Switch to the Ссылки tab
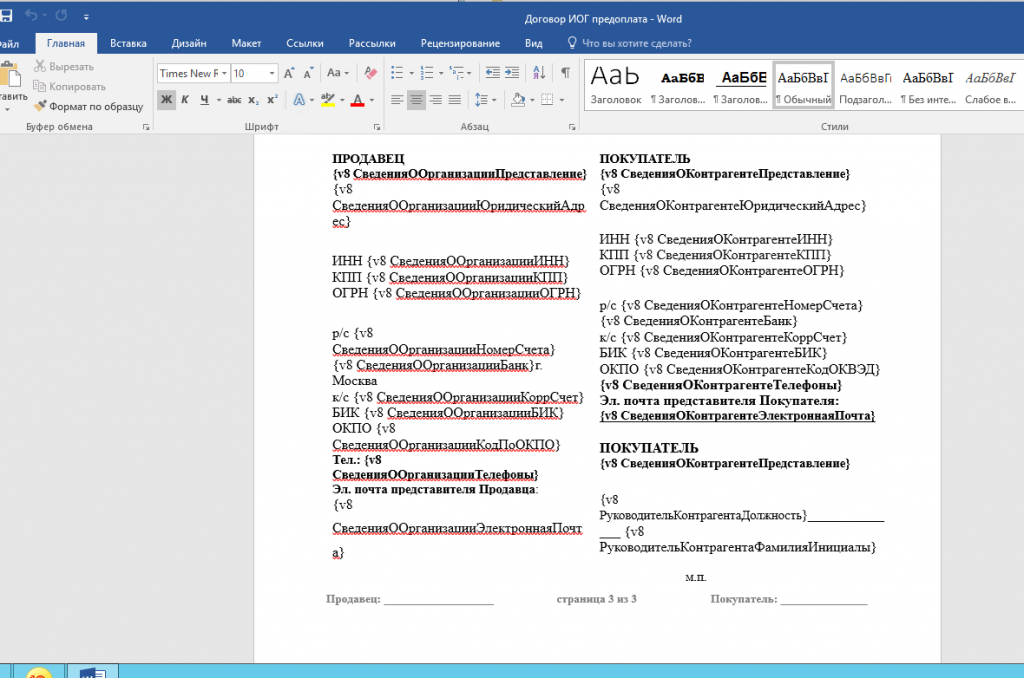 click(304, 43)
